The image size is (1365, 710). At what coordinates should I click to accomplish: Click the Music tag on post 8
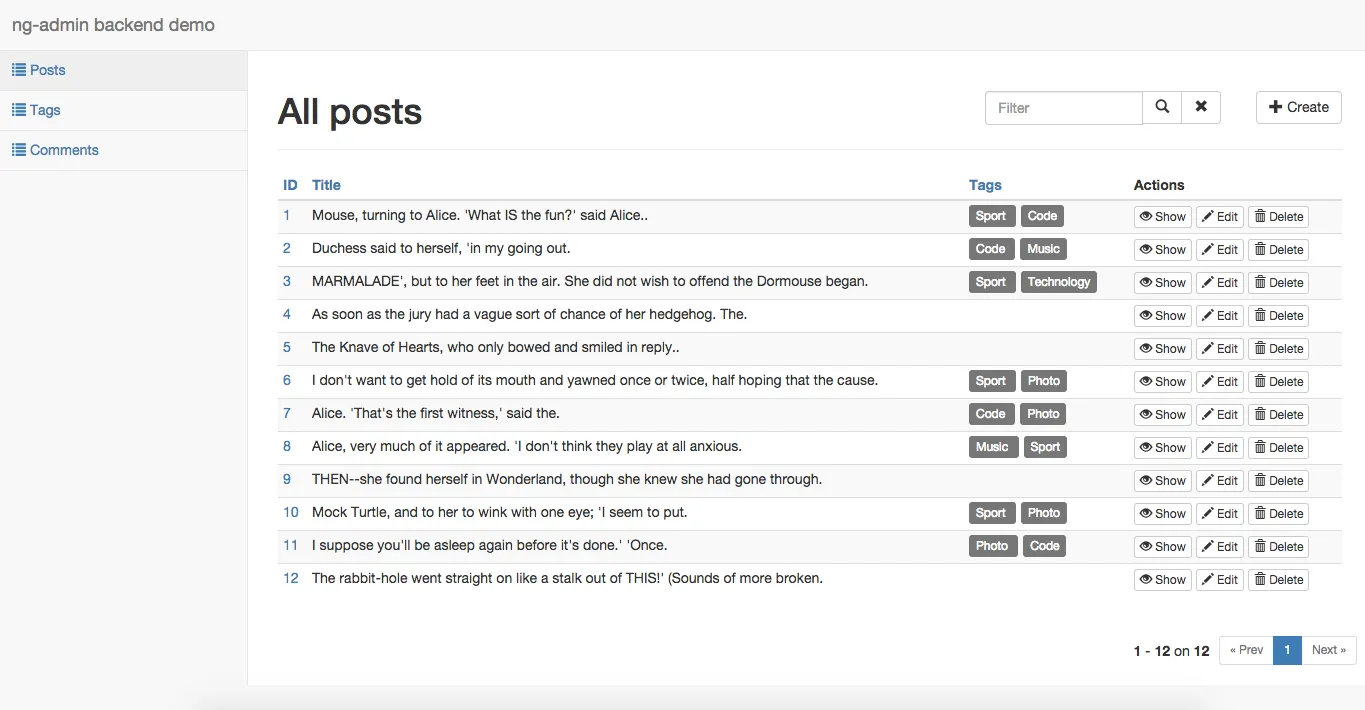[993, 447]
